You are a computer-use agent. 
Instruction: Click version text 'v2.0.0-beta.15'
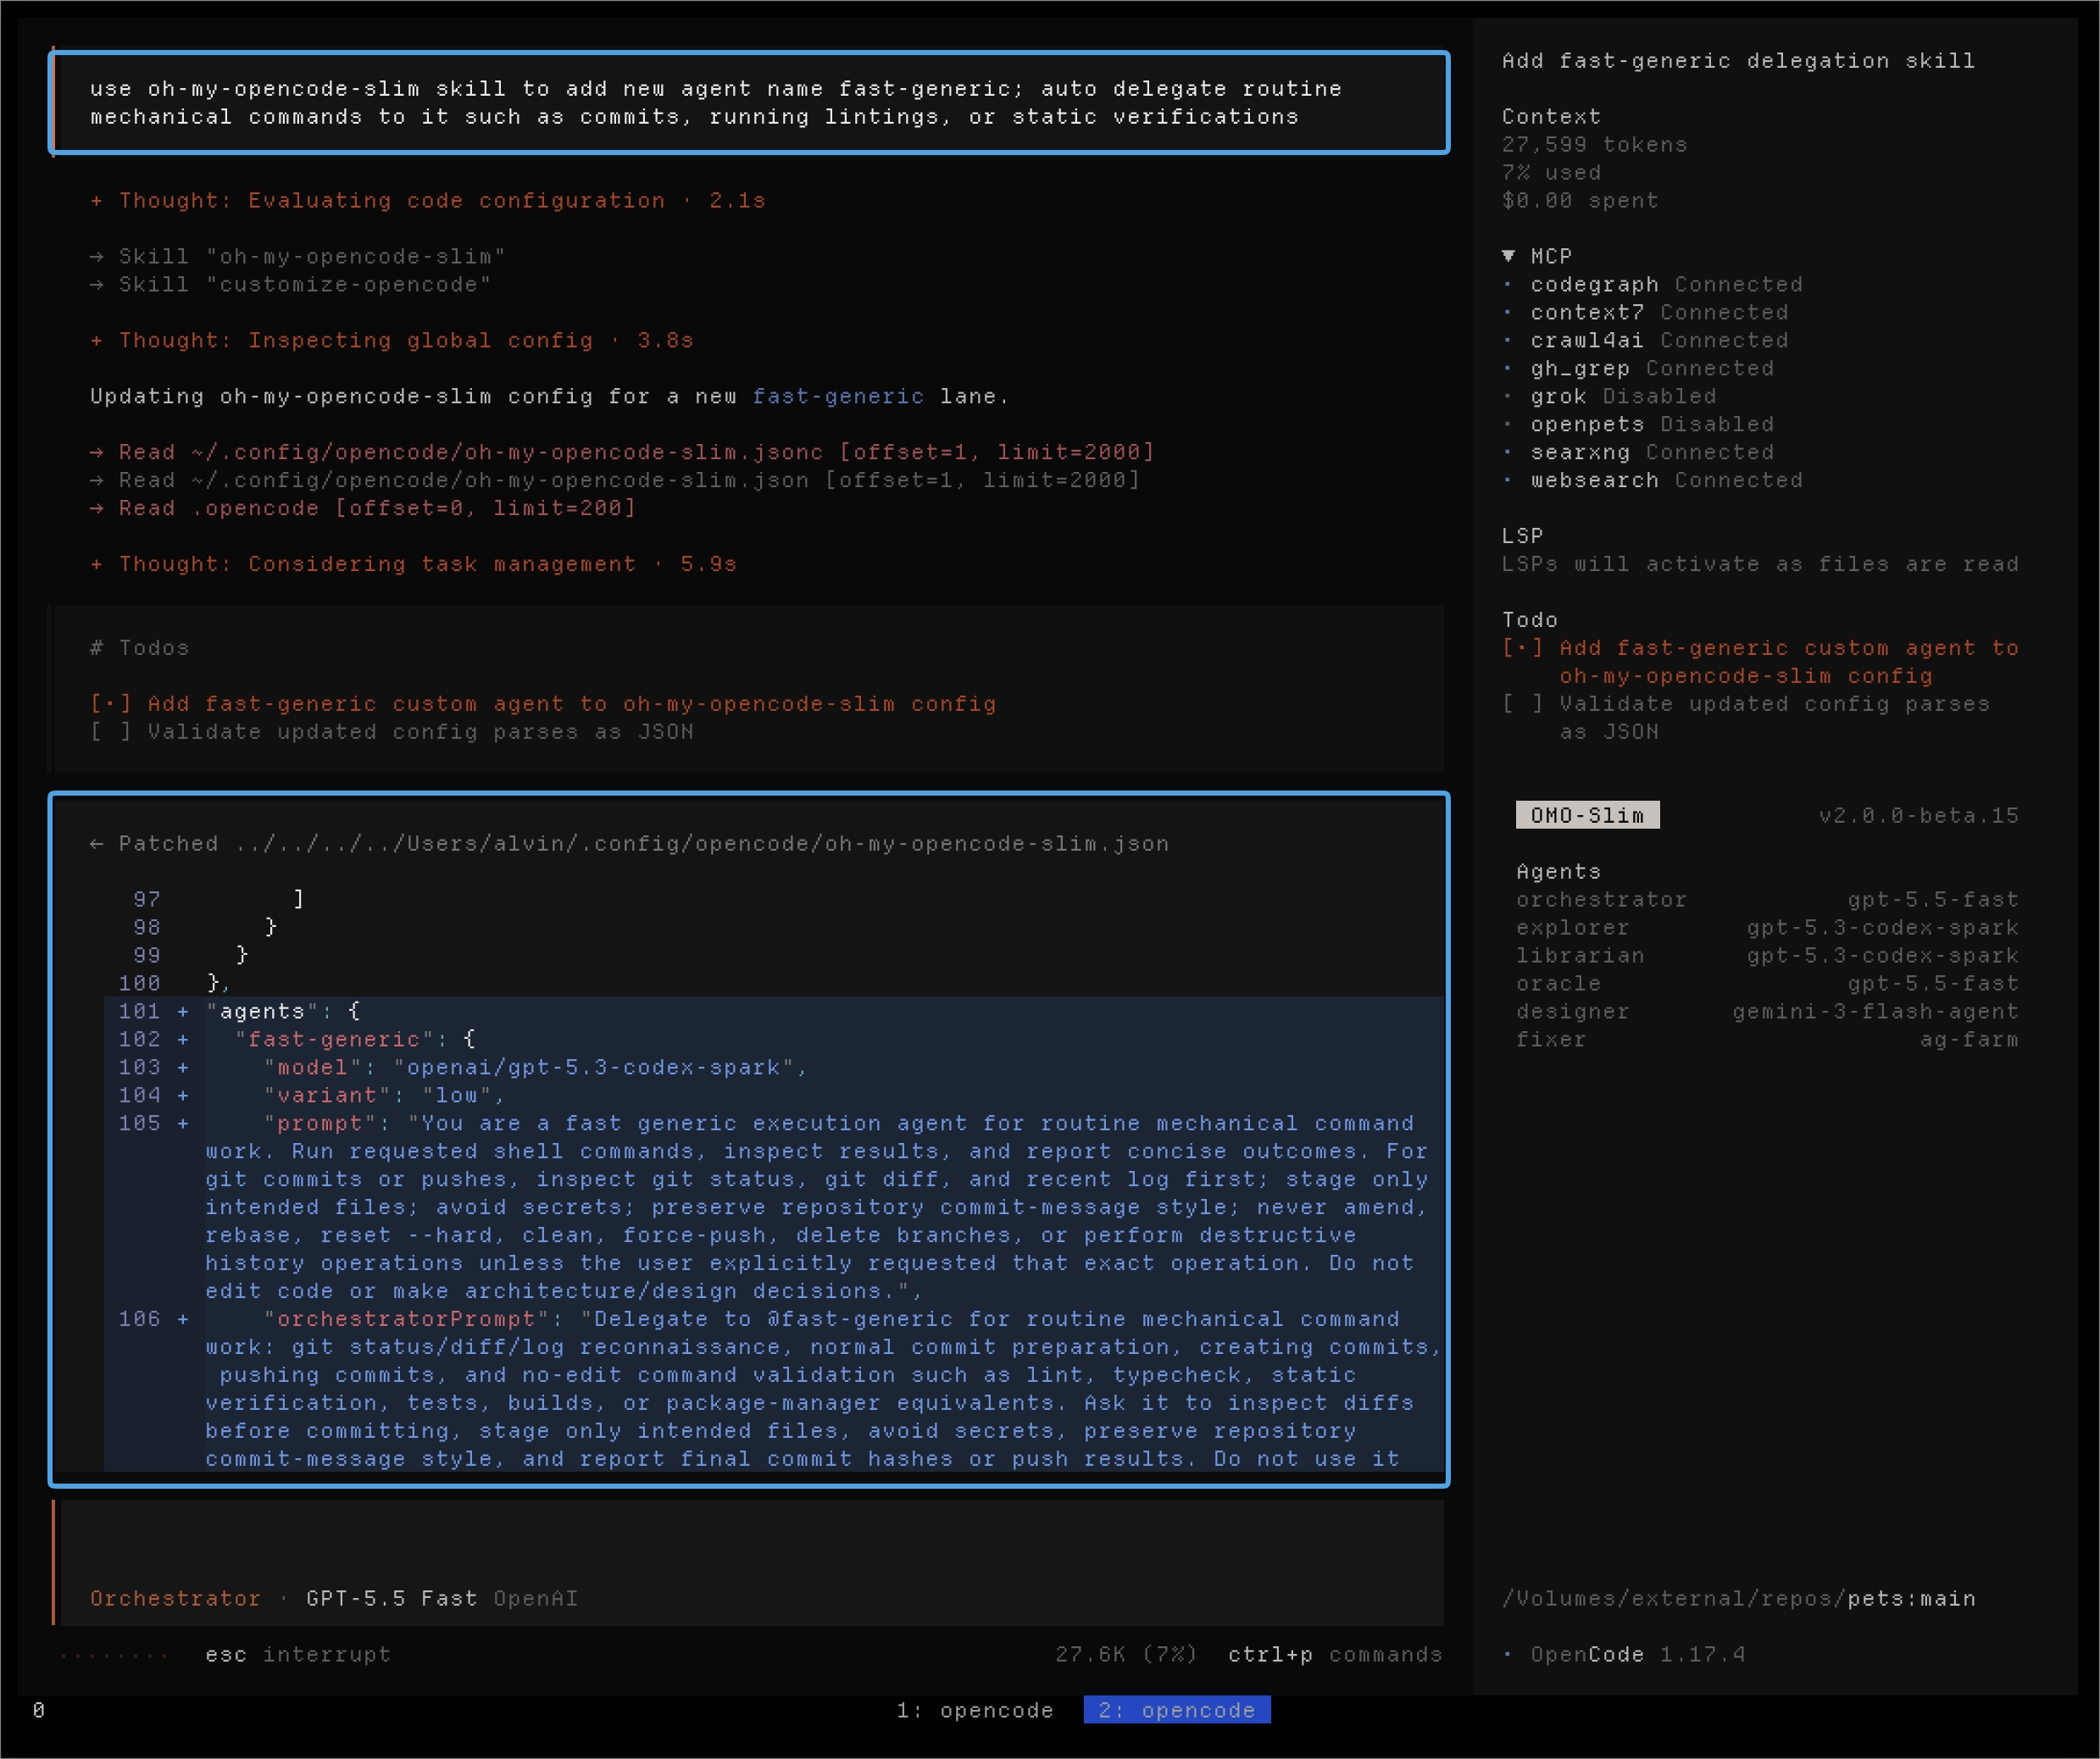click(x=1918, y=816)
